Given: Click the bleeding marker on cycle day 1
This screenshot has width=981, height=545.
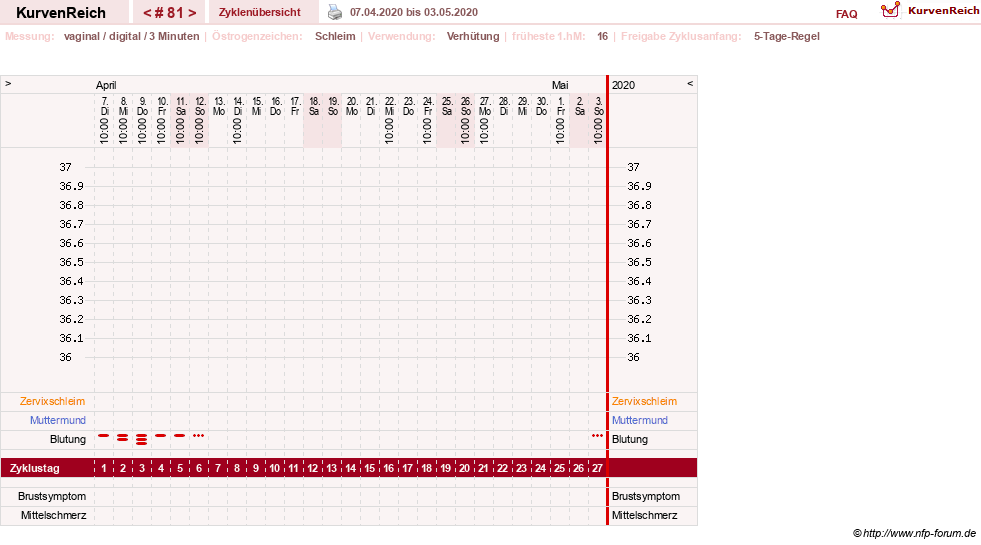Looking at the screenshot, I should pyautogui.click(x=104, y=435).
